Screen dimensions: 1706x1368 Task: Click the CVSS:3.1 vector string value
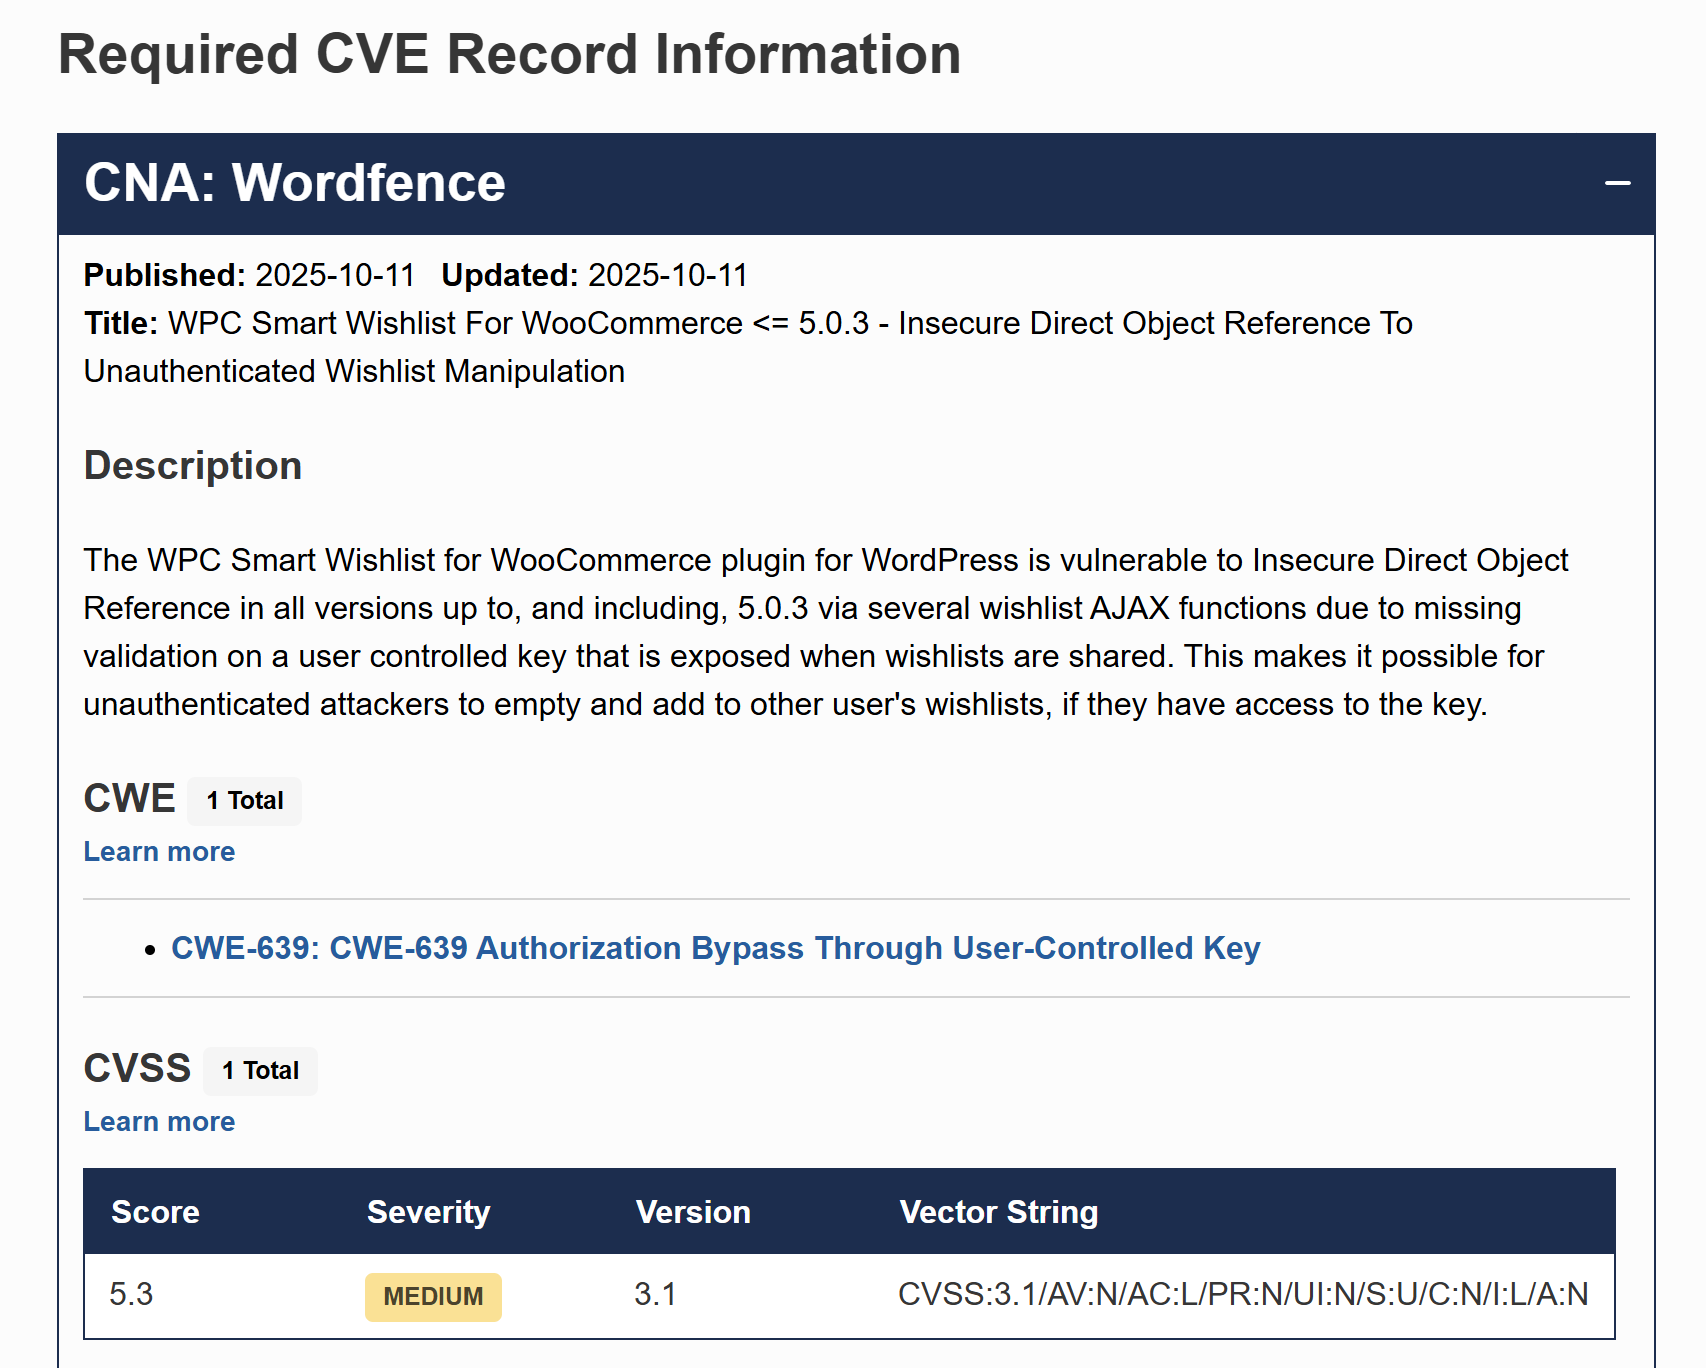click(x=1242, y=1294)
